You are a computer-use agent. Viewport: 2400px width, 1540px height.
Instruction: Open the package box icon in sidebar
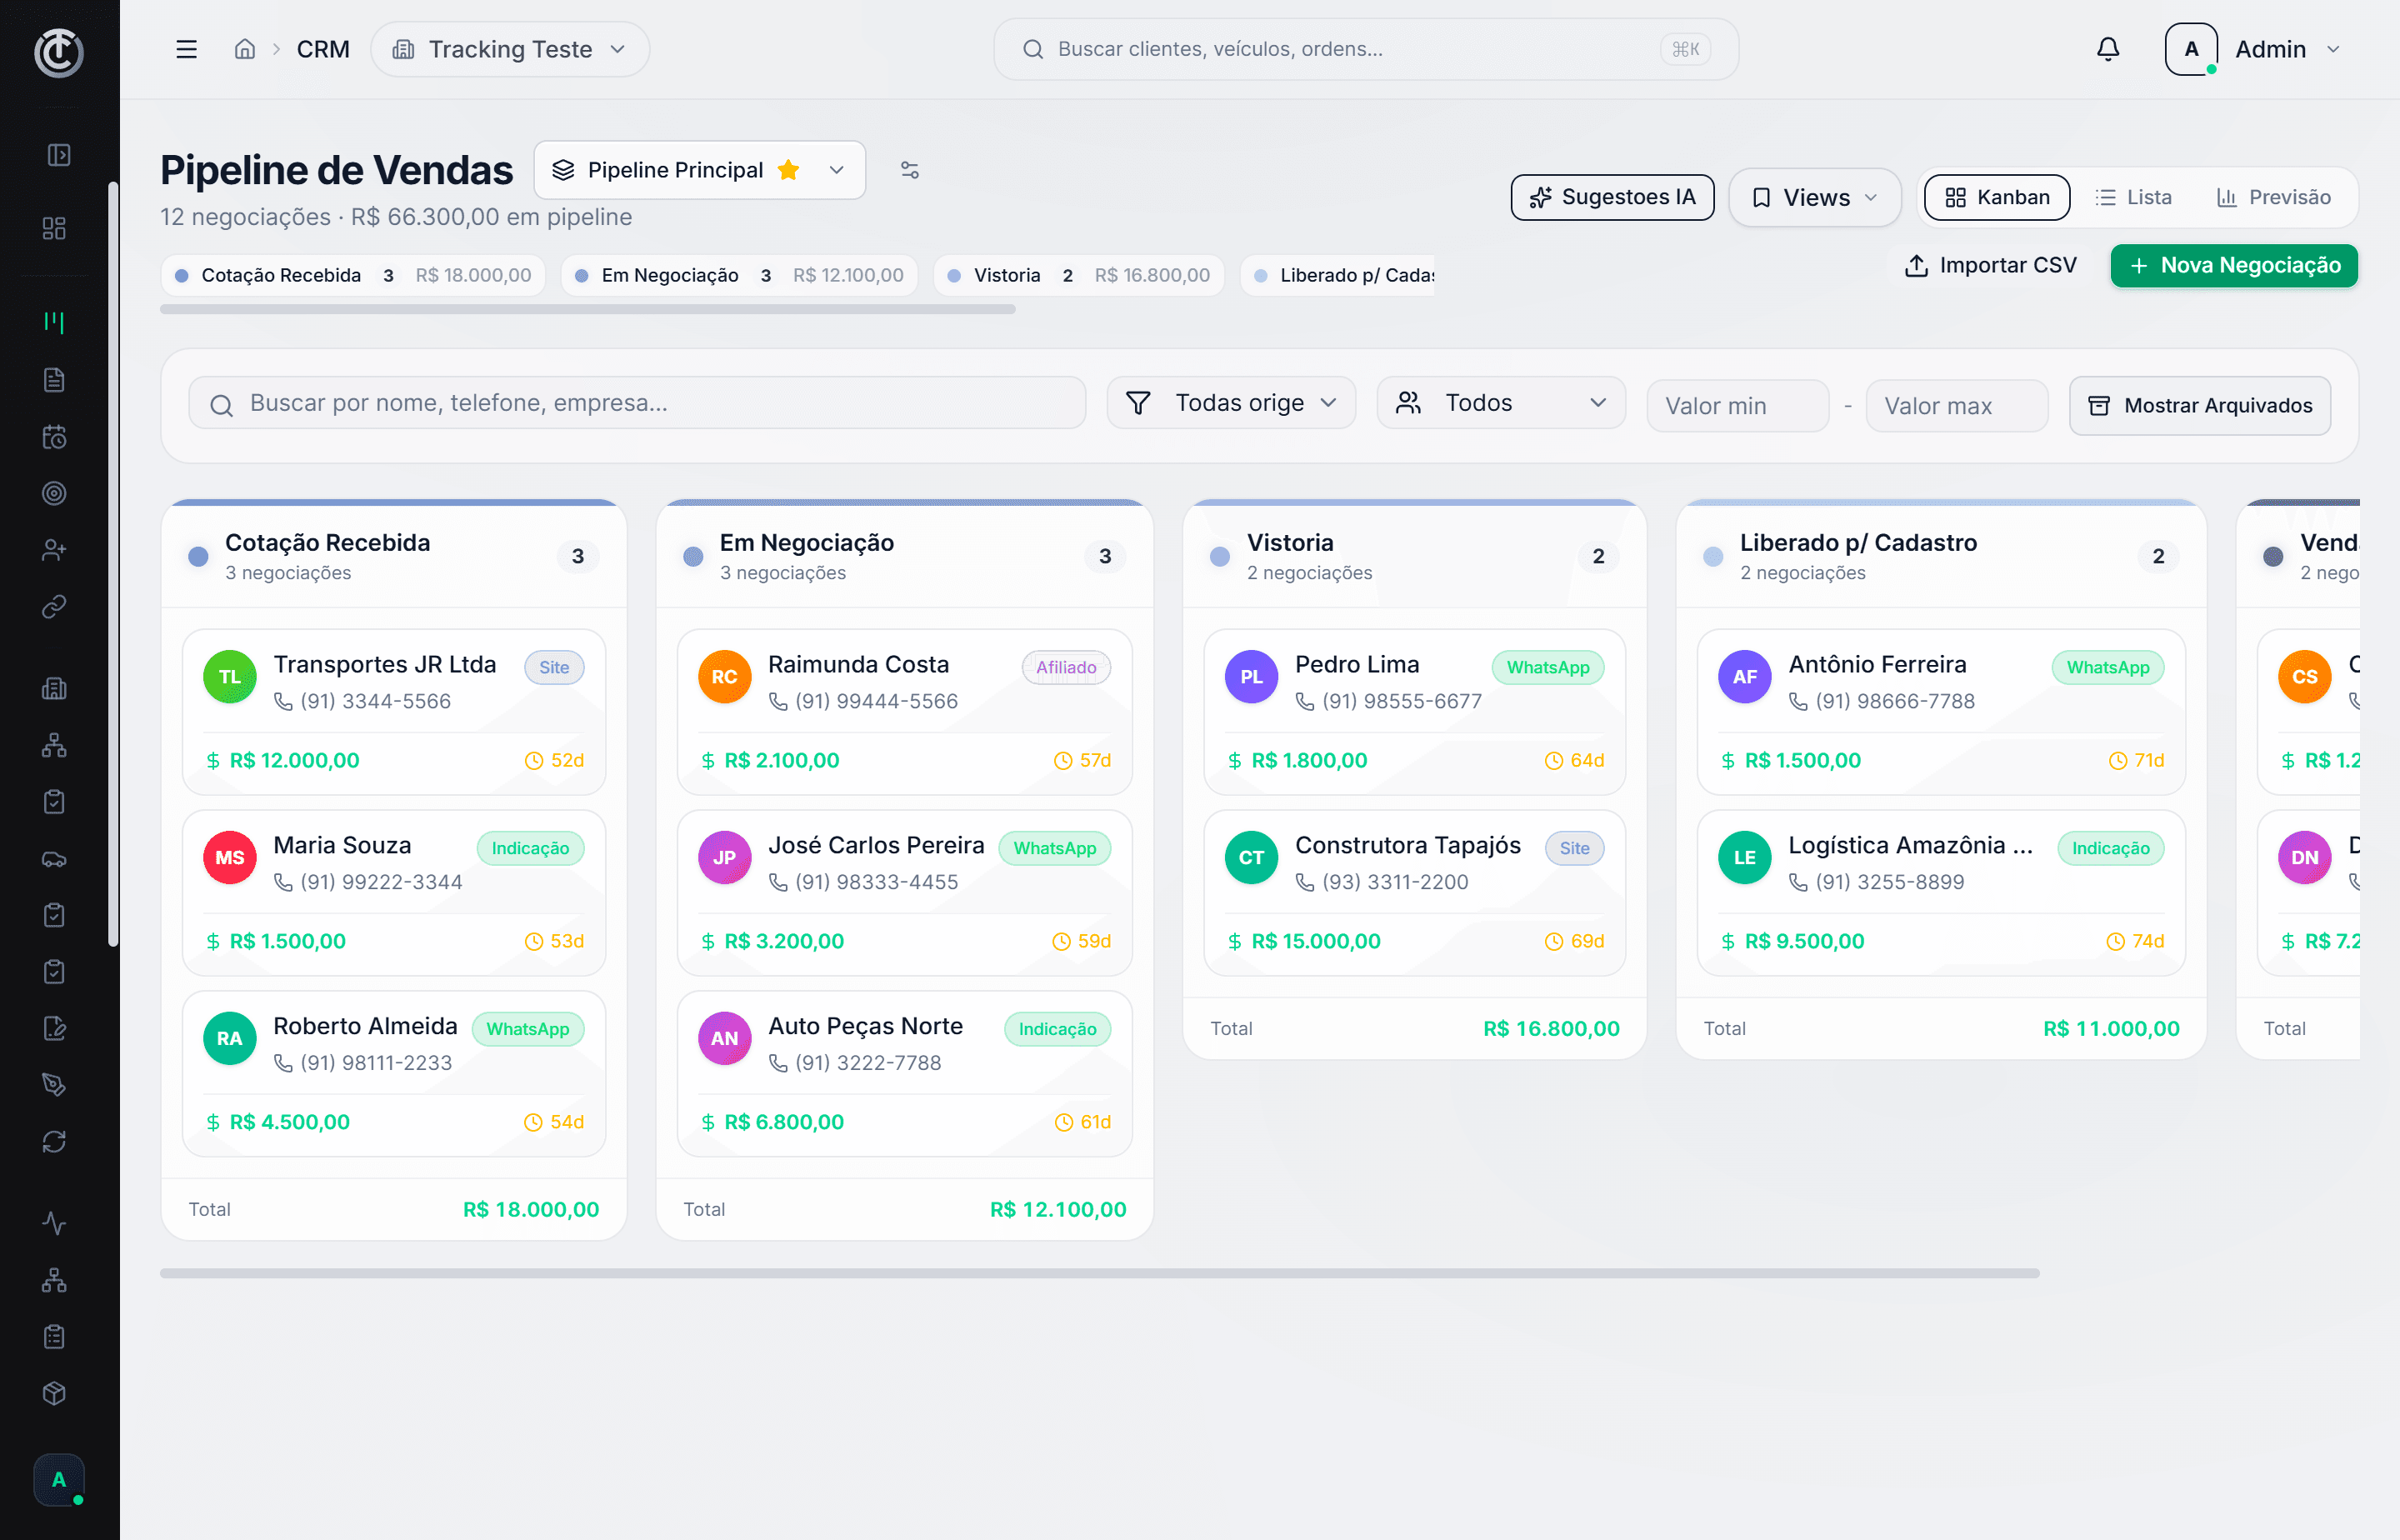[x=55, y=1394]
